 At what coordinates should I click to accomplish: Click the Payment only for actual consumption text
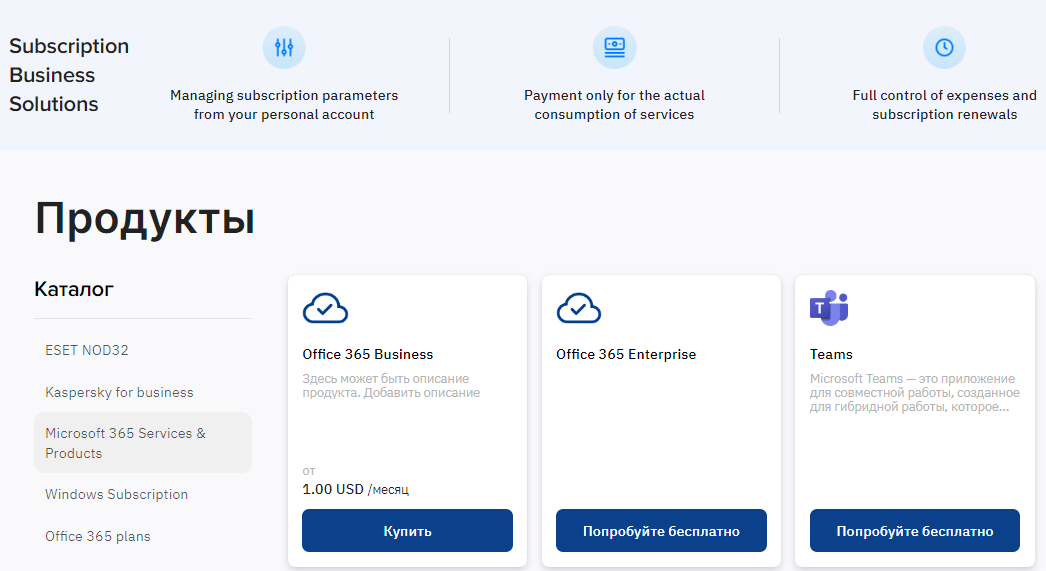coord(614,105)
